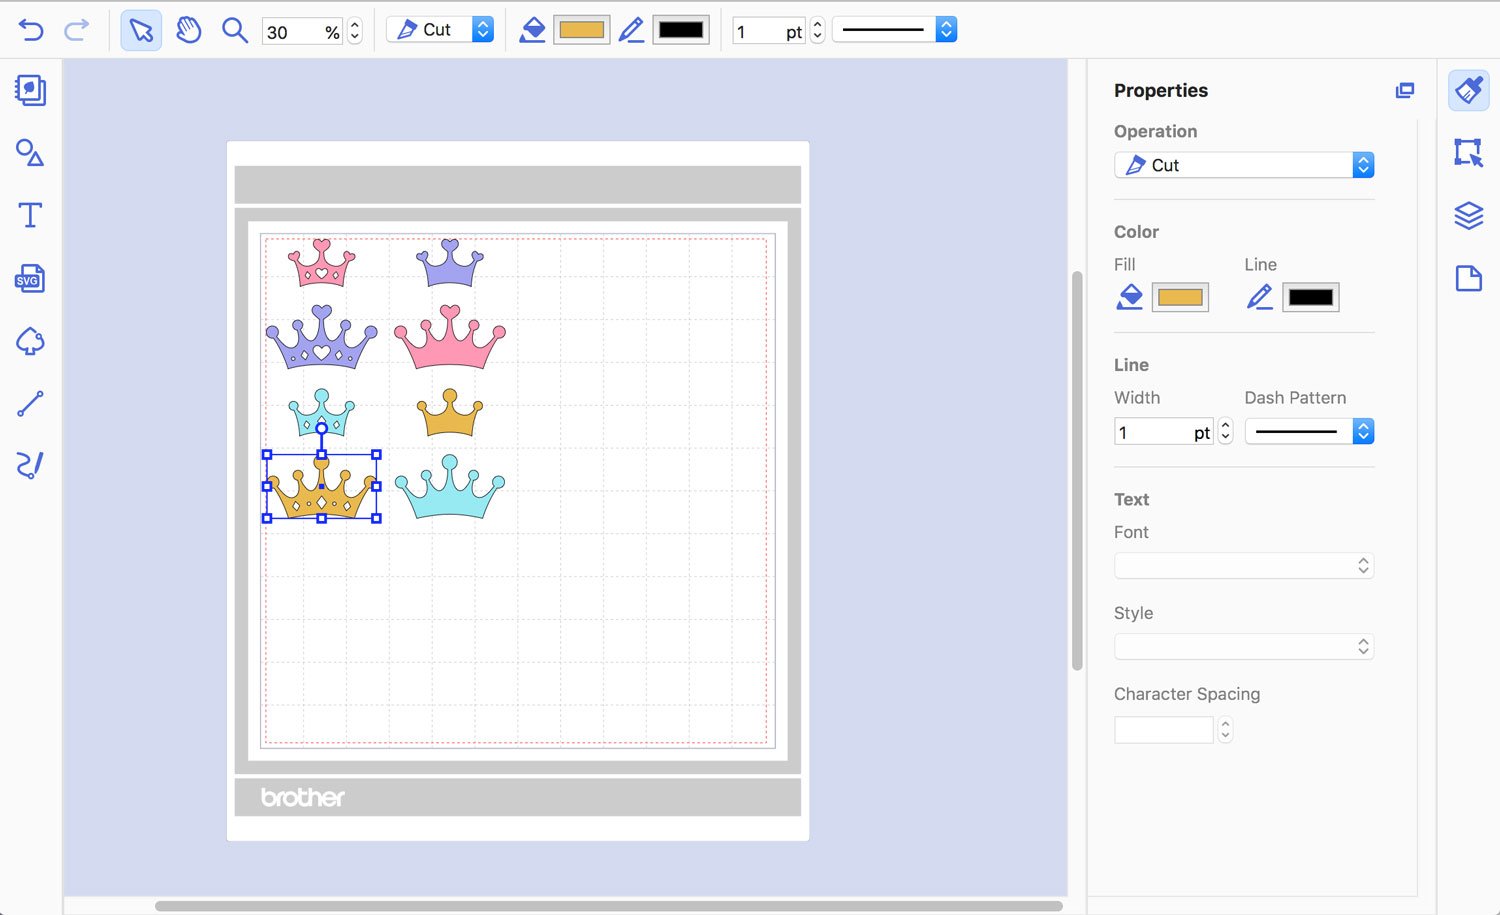
Task: Open the pattern library panel
Action: click(x=30, y=90)
